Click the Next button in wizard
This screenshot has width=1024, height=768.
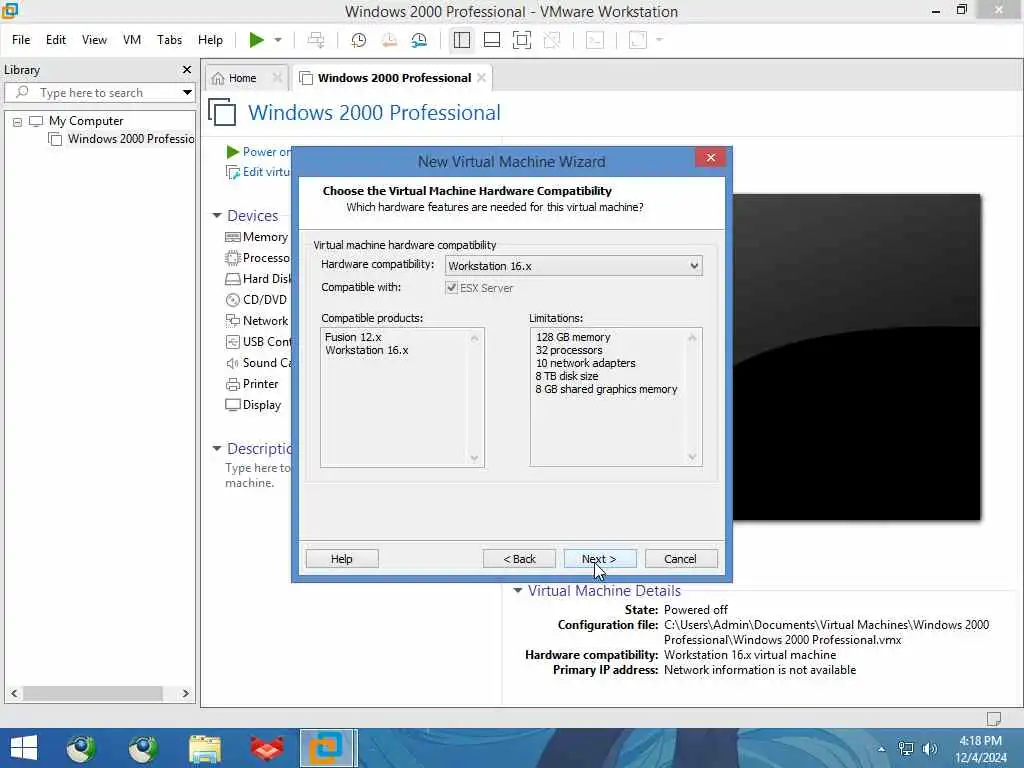coord(600,559)
